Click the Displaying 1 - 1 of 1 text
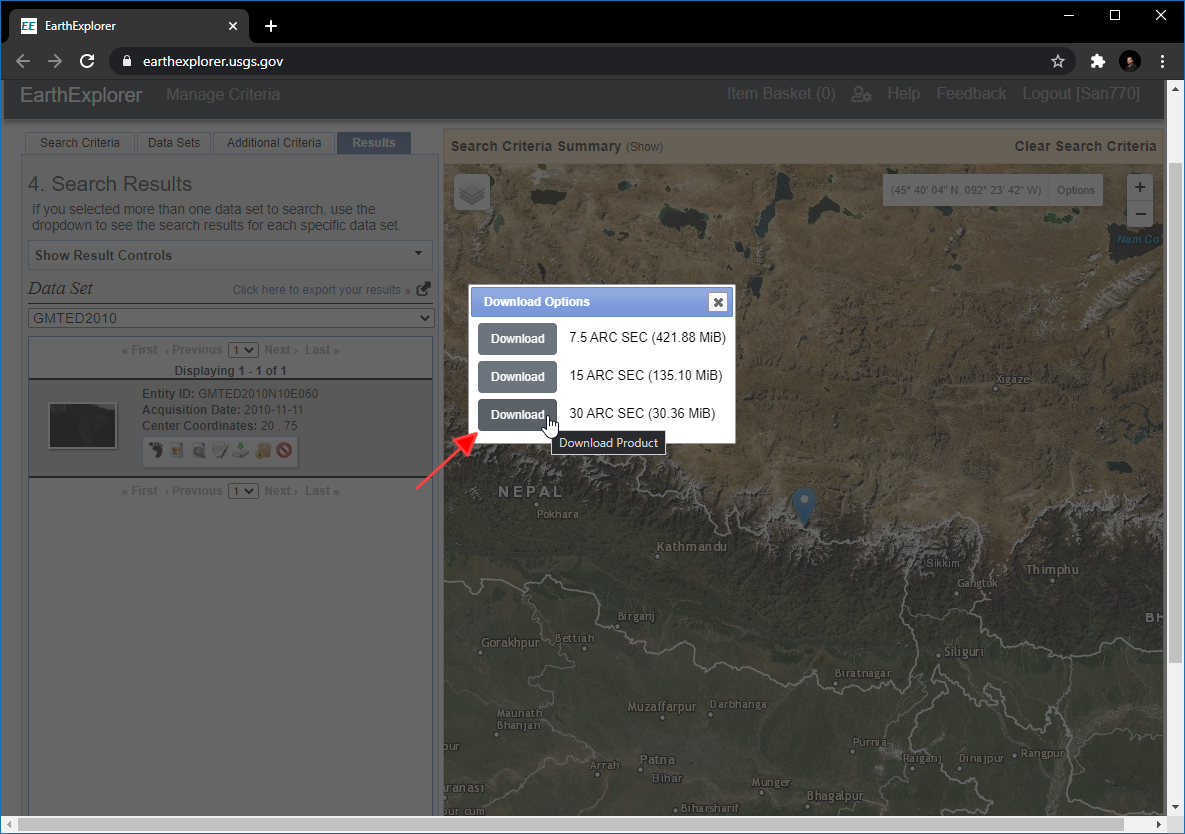1185x834 pixels. [231, 371]
